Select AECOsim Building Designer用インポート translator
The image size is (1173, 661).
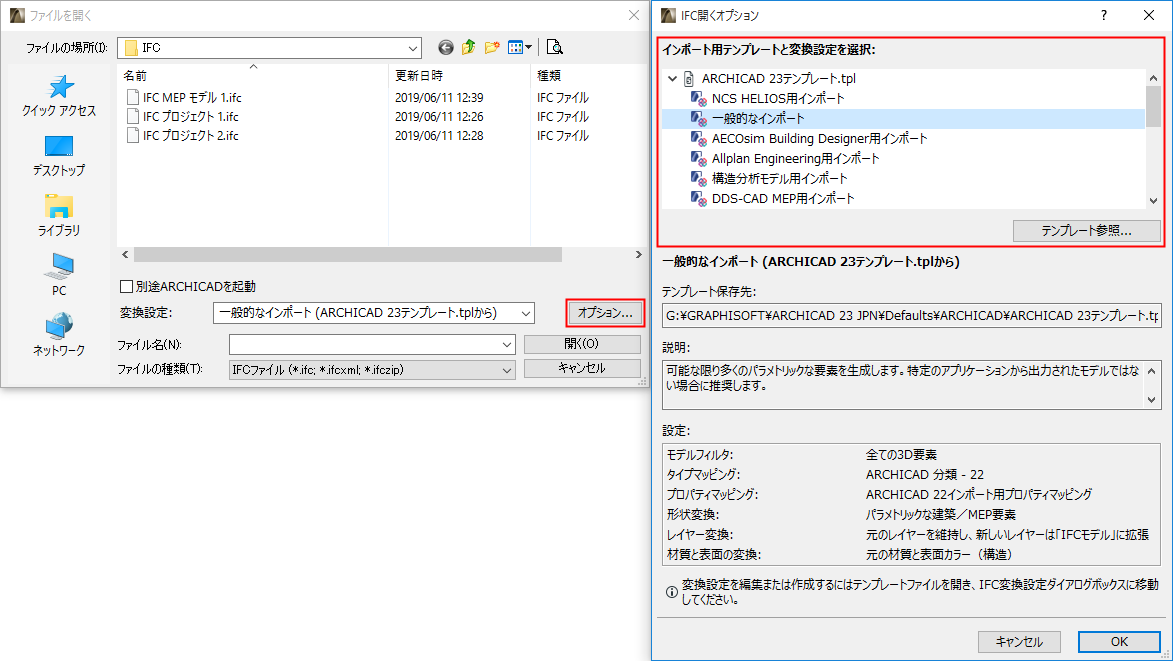(x=819, y=138)
